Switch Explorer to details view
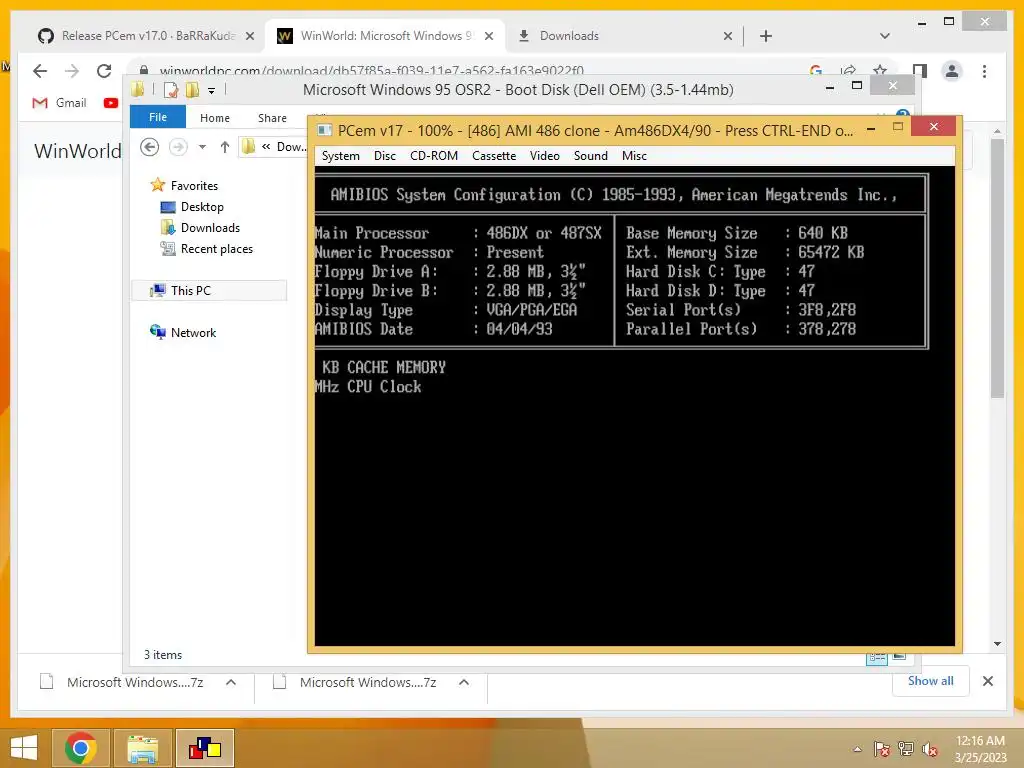Screen dimensions: 1024x768 click(x=876, y=658)
